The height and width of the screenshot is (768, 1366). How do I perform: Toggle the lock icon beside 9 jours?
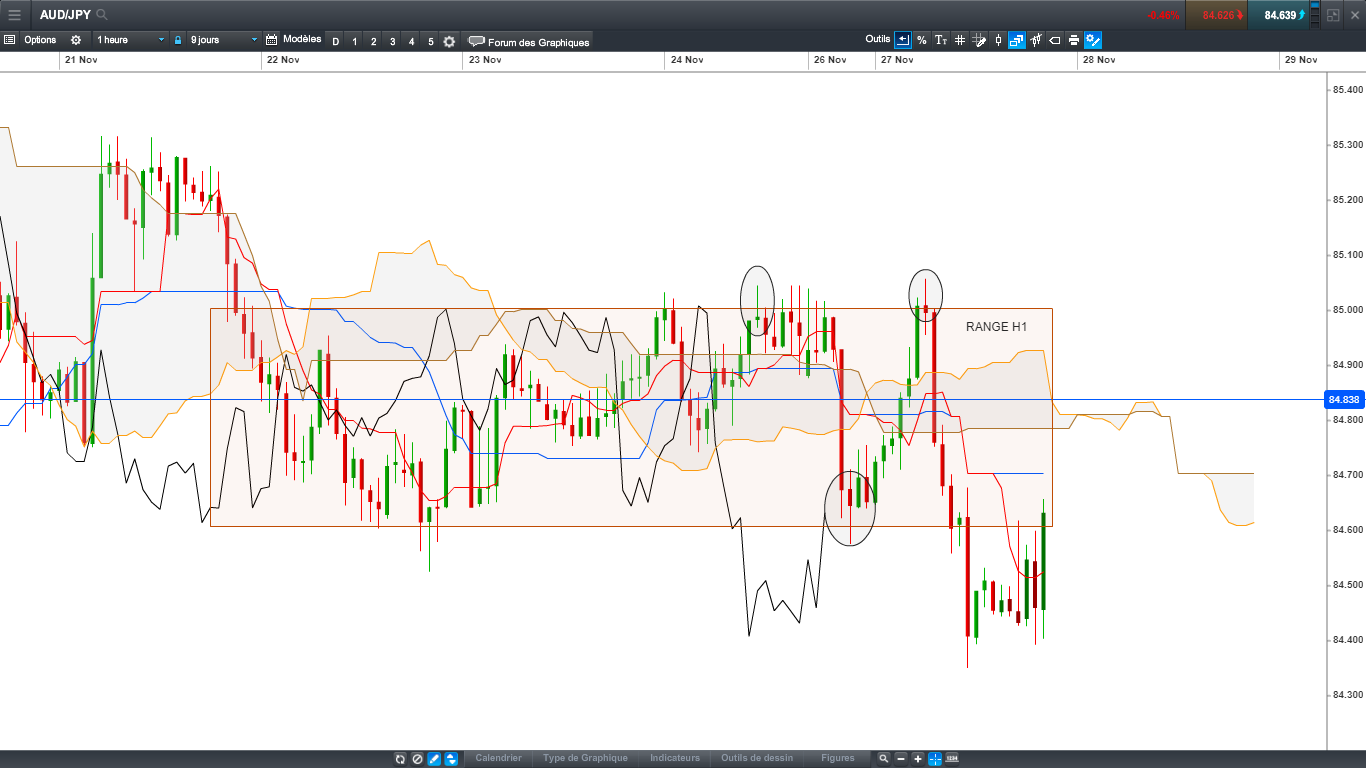coord(178,40)
